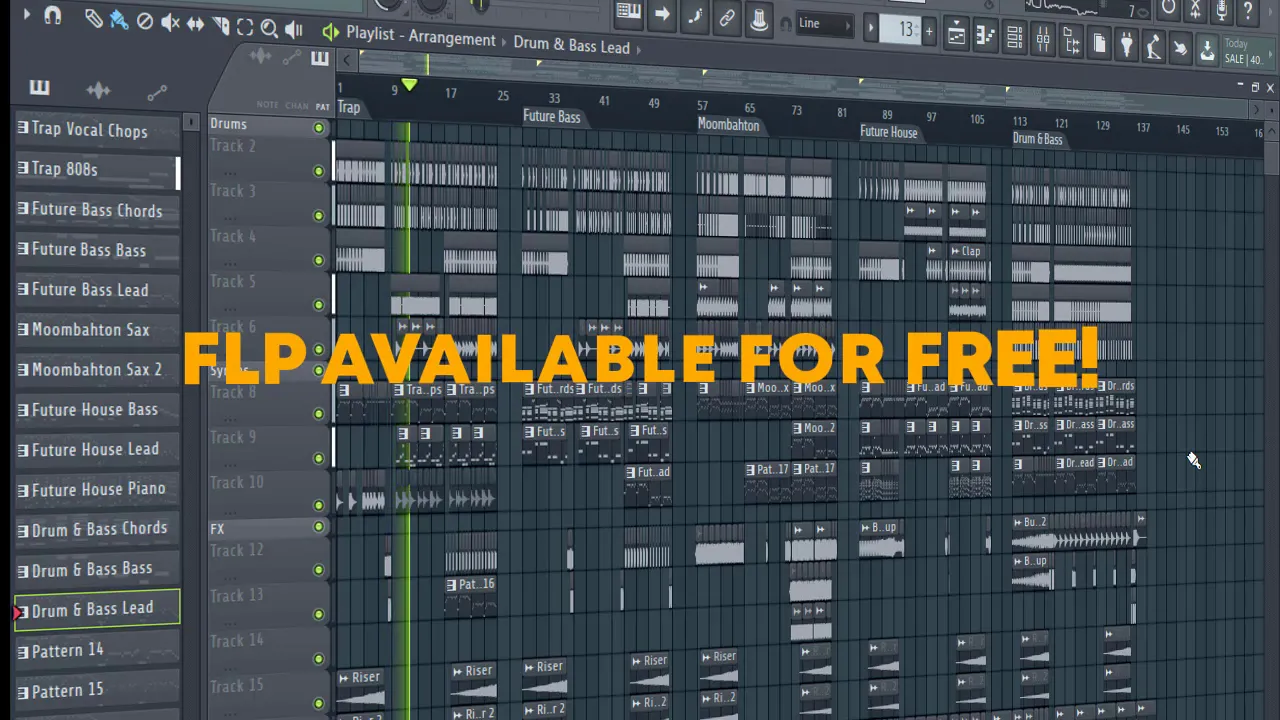Open the Mixer view icon
The width and height of the screenshot is (1280, 720).
(x=1043, y=39)
